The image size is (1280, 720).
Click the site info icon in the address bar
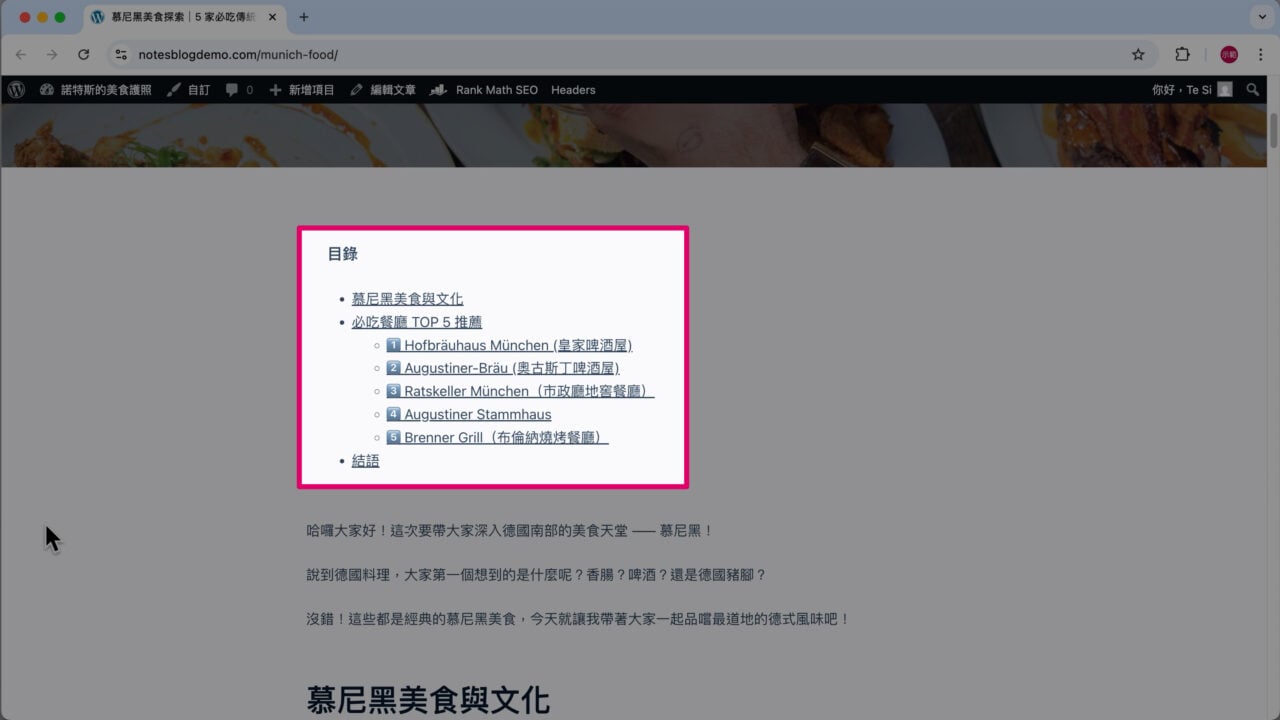[x=120, y=54]
